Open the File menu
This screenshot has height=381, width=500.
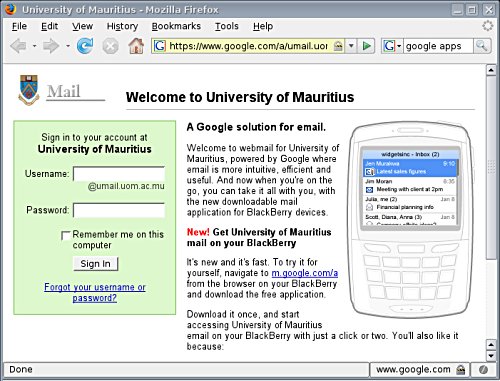tap(19, 26)
